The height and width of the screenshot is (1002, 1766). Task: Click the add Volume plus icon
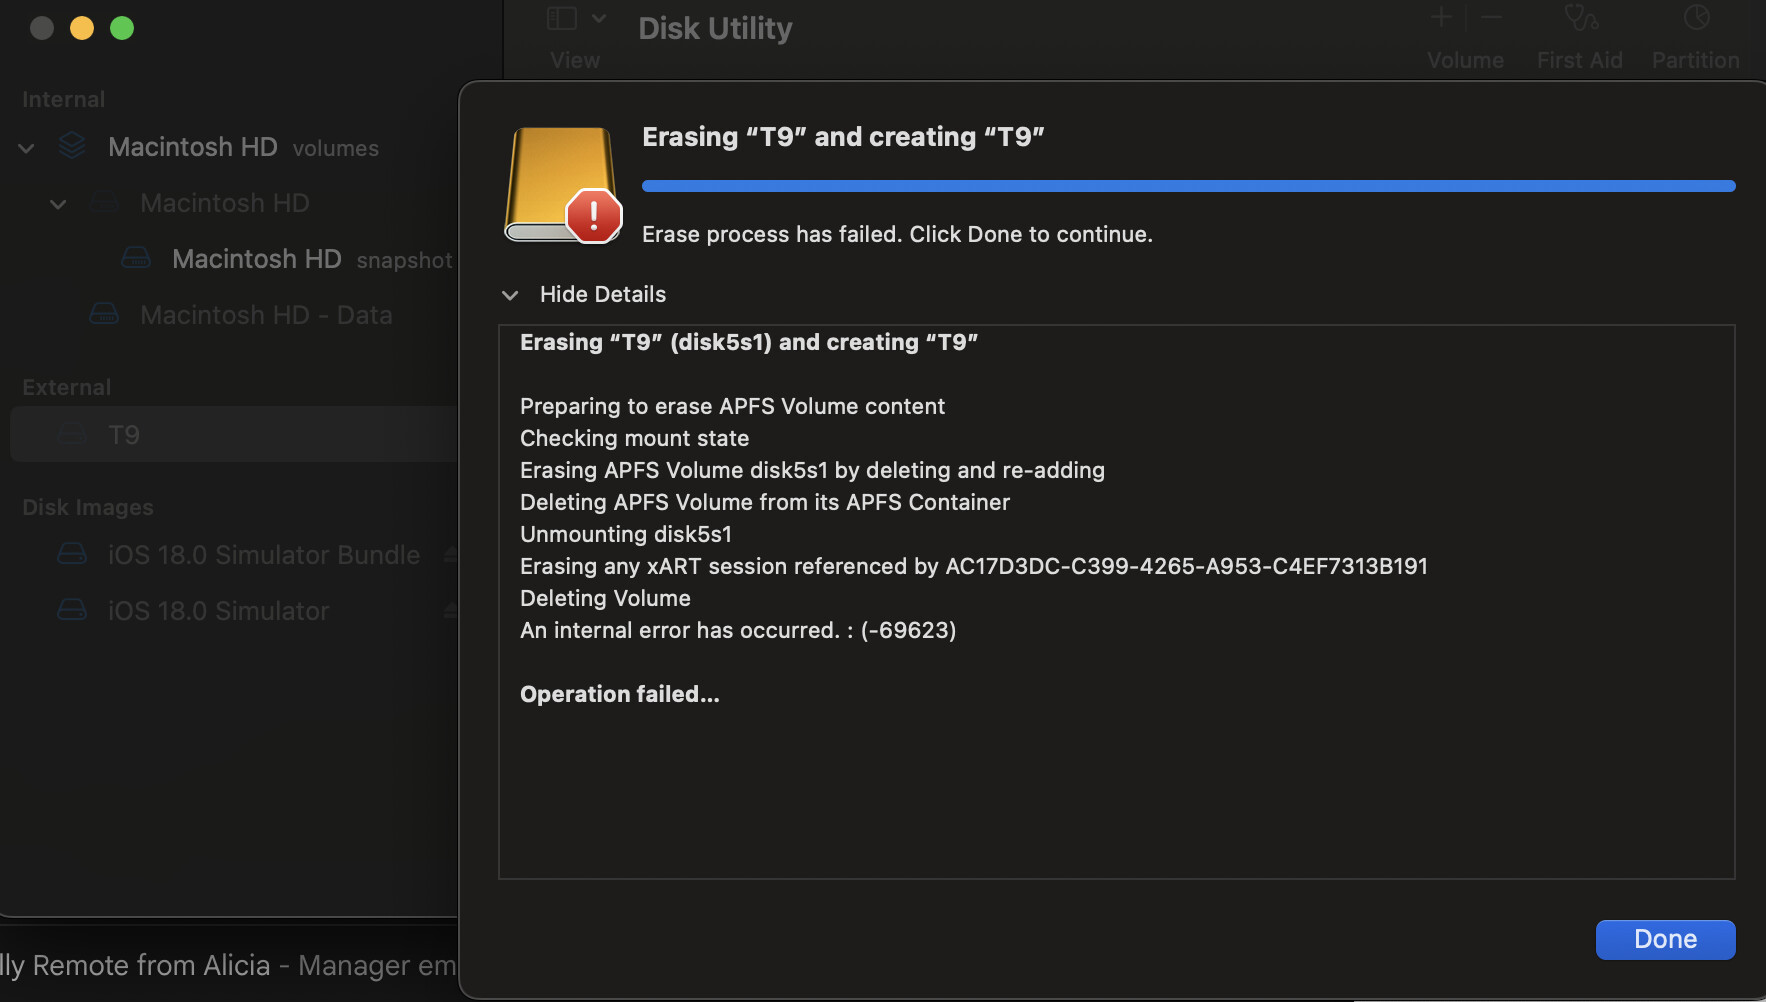tap(1441, 17)
